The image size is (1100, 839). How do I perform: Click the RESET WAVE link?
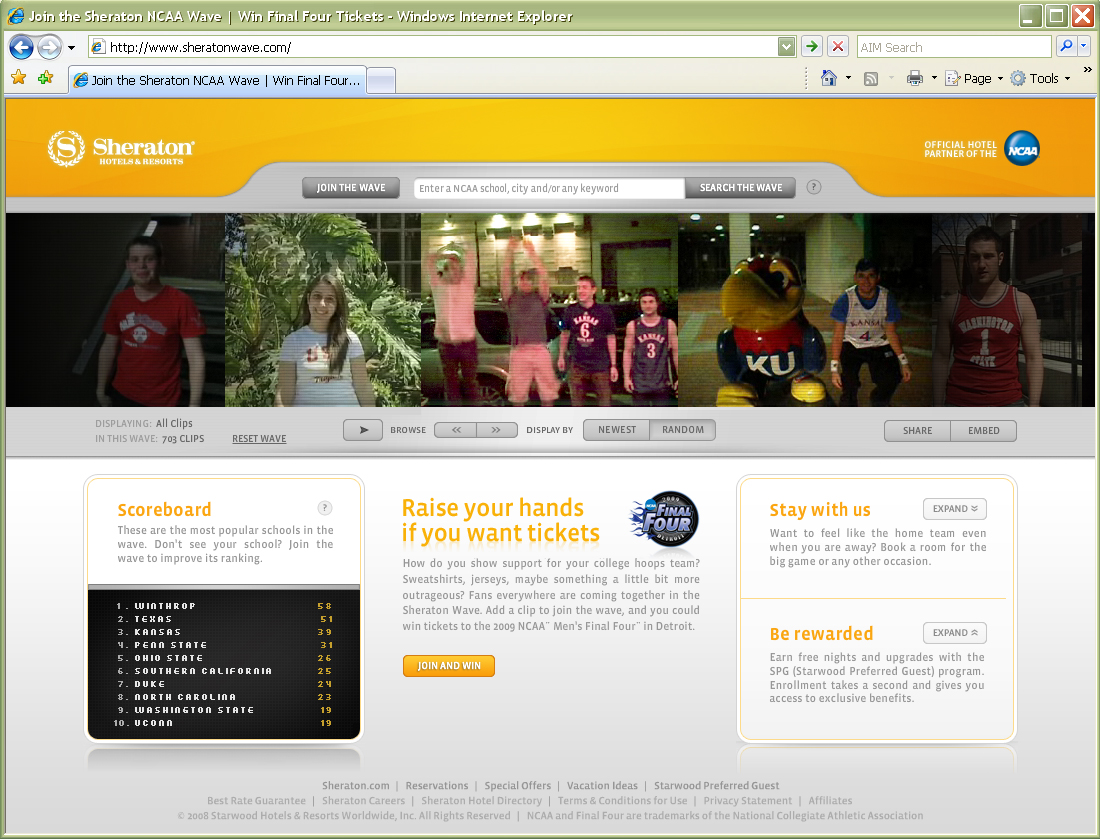[259, 438]
